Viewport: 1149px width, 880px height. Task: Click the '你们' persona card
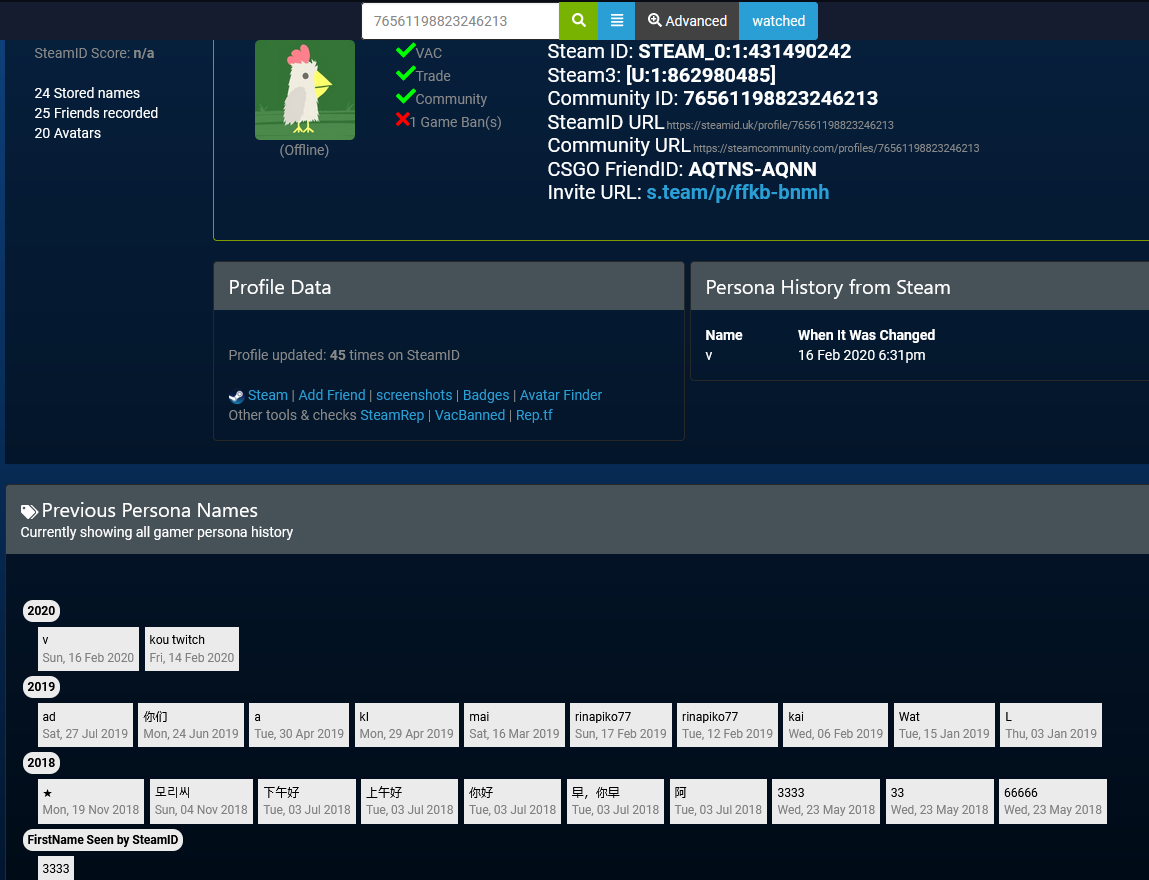pos(191,725)
